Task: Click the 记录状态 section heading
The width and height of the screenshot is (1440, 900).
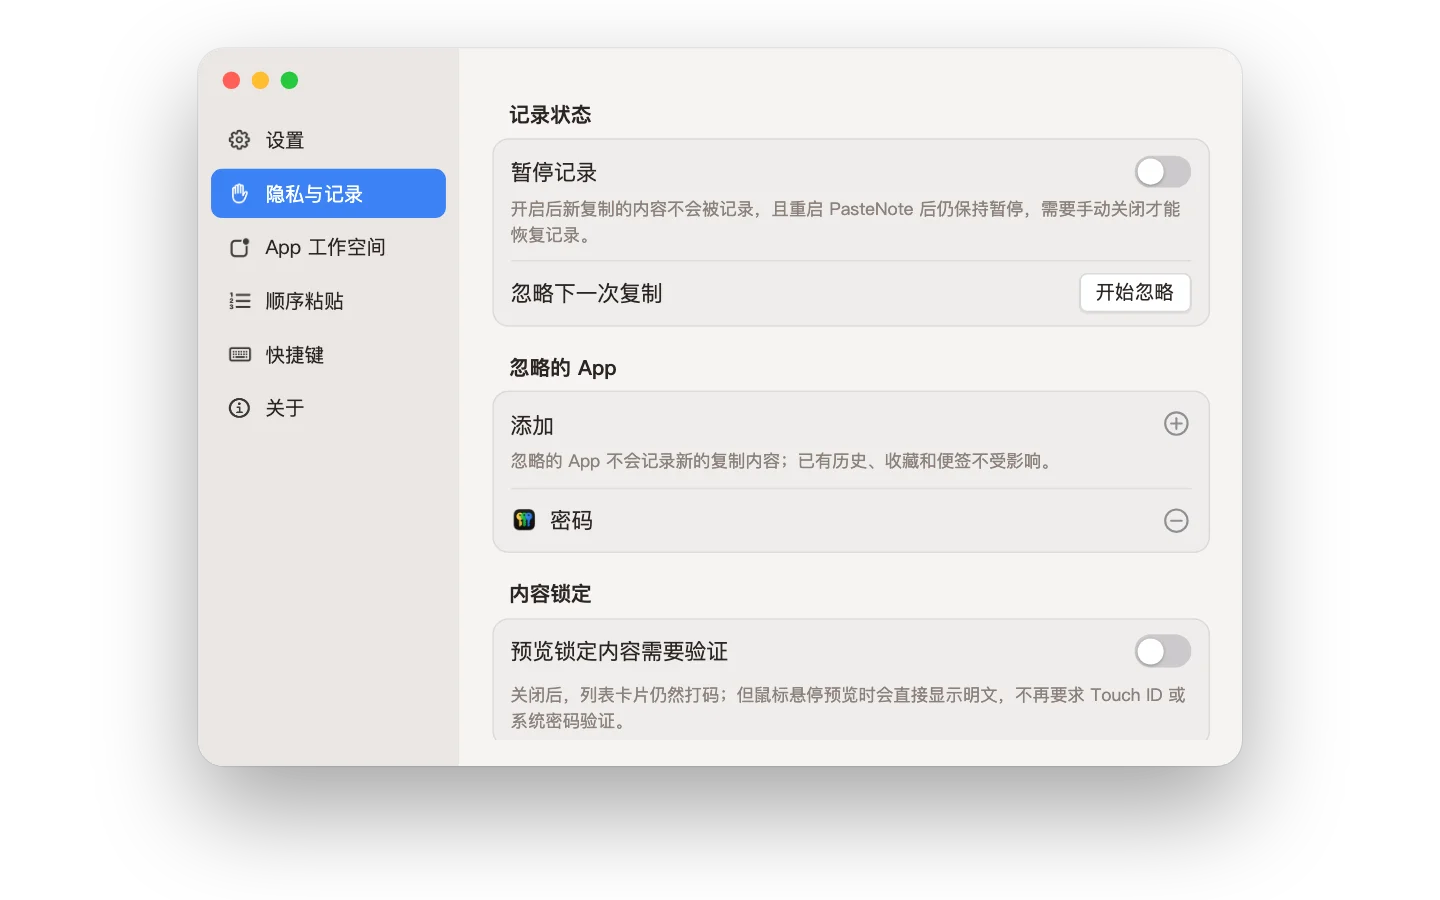Action: point(550,115)
